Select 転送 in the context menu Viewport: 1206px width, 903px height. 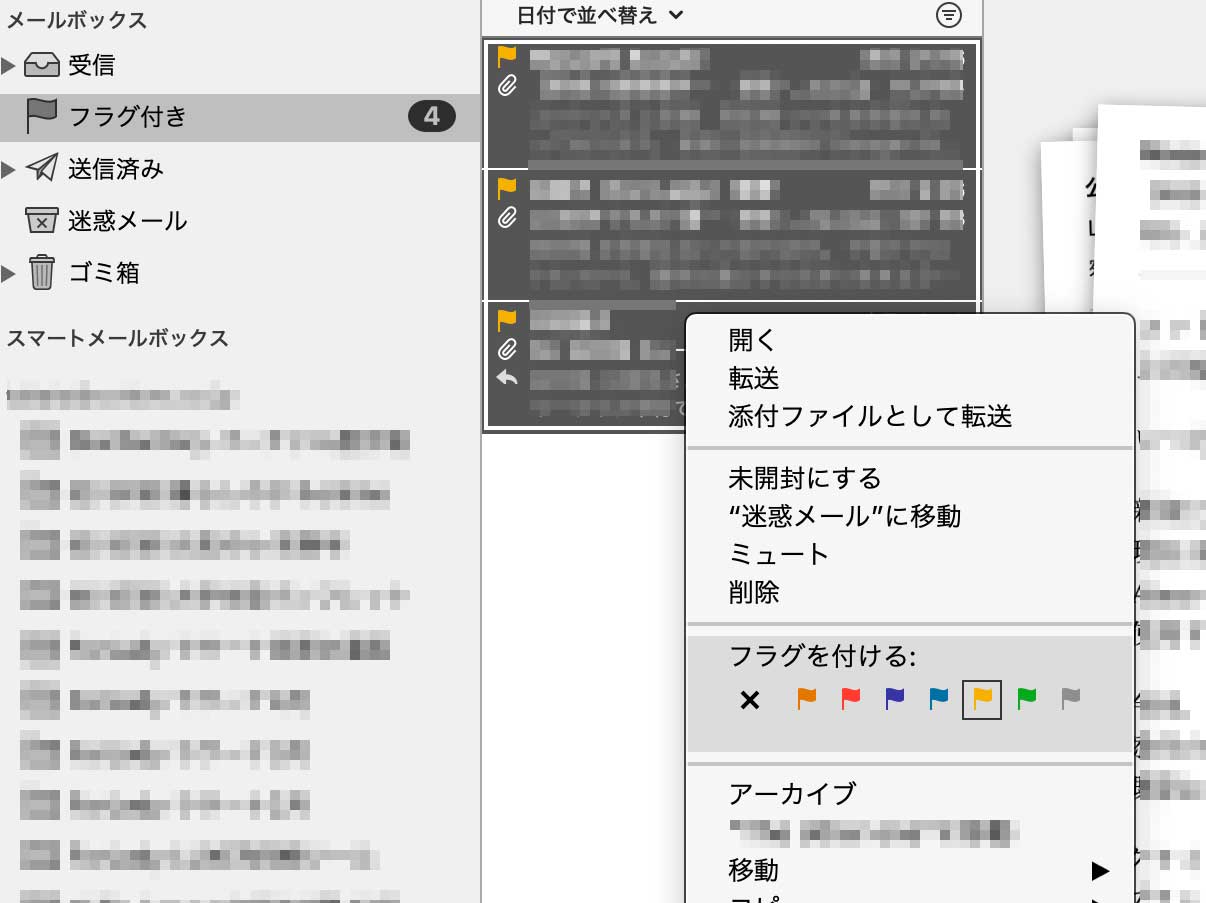point(754,378)
